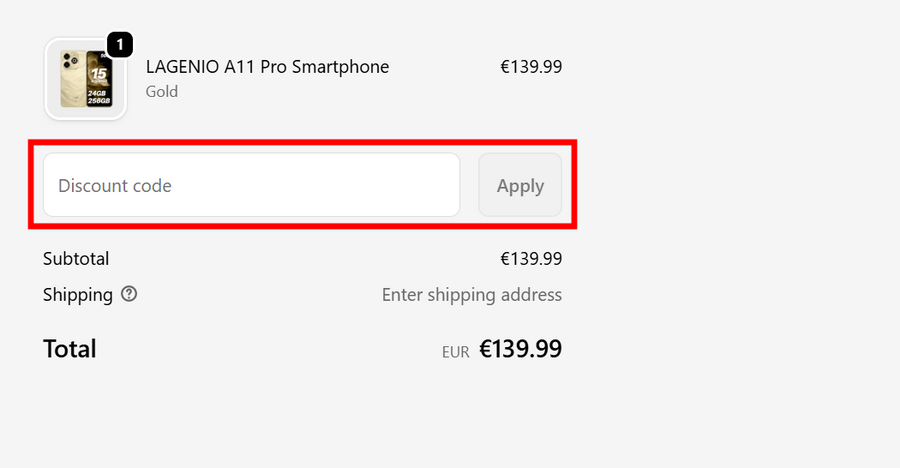
Task: Click the Enter shipping address text
Action: coord(472,295)
